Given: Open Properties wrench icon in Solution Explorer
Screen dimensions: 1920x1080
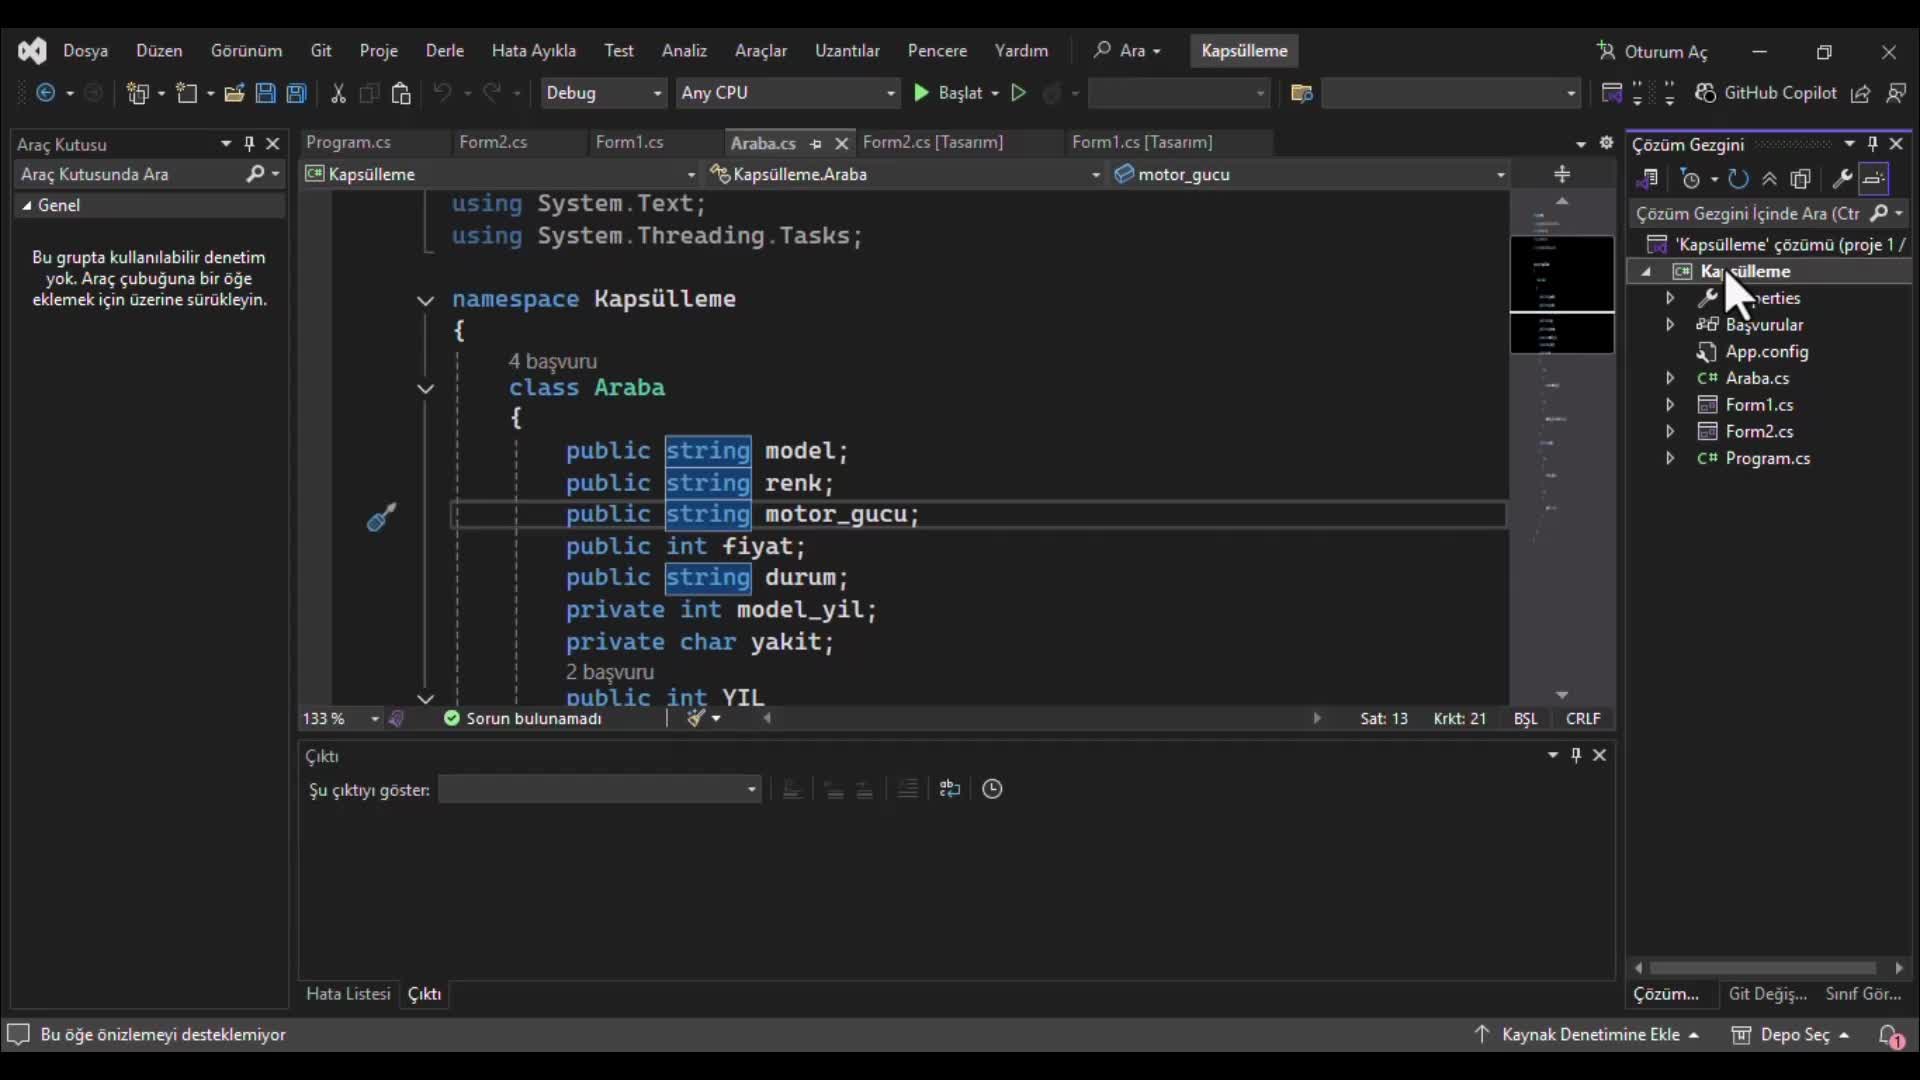Looking at the screenshot, I should pos(1842,179).
